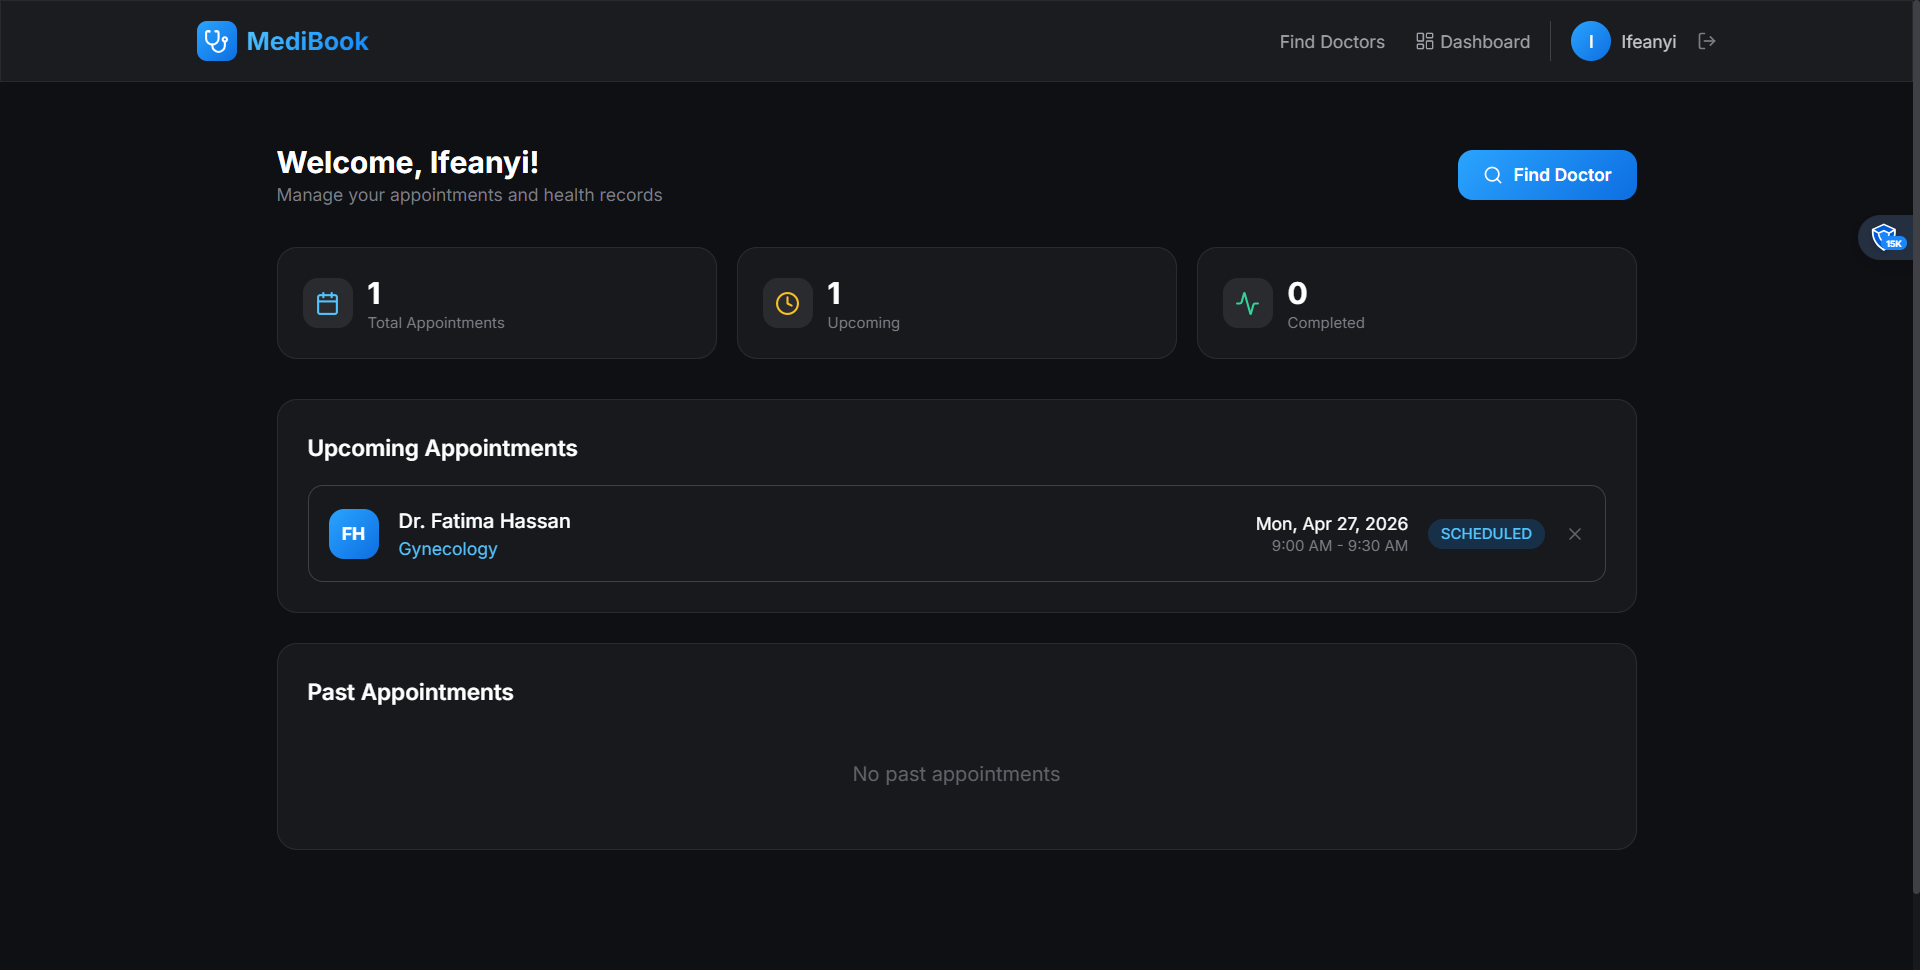
Task: Click the Gynecology specialty label
Action: click(x=447, y=549)
